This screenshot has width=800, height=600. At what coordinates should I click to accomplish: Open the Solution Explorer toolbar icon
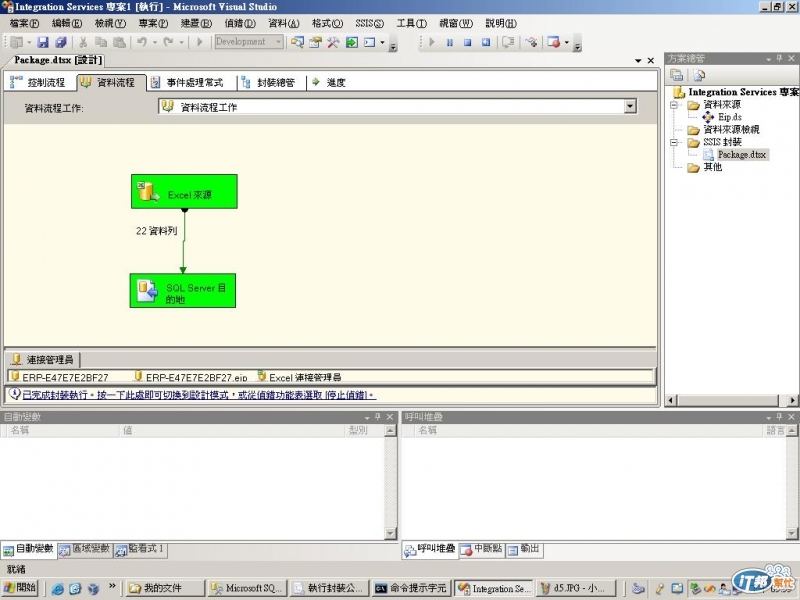click(297, 42)
